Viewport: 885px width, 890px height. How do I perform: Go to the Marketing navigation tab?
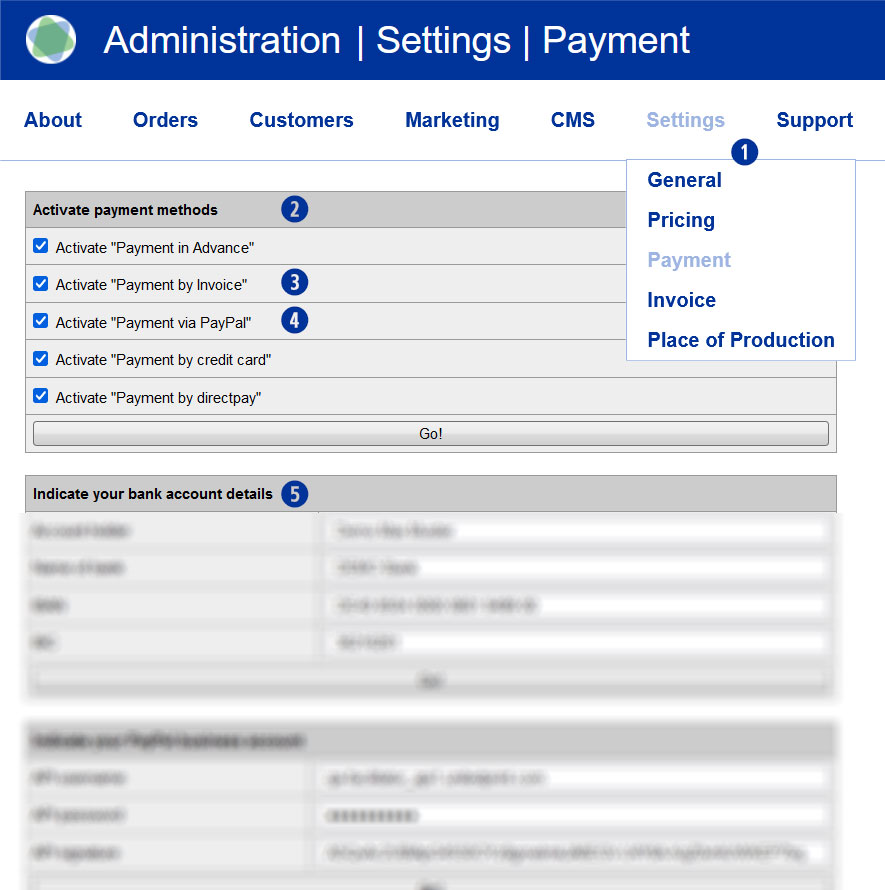(x=452, y=120)
